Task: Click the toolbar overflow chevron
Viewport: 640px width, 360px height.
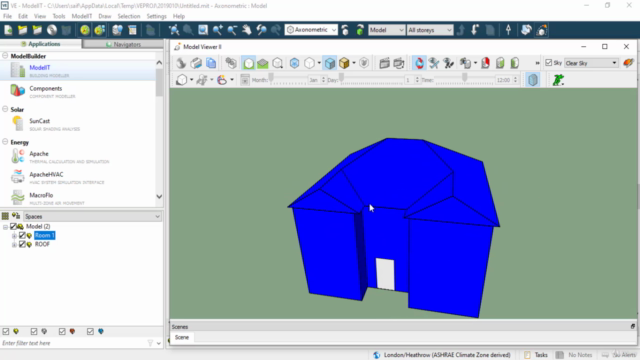Action: (x=537, y=63)
